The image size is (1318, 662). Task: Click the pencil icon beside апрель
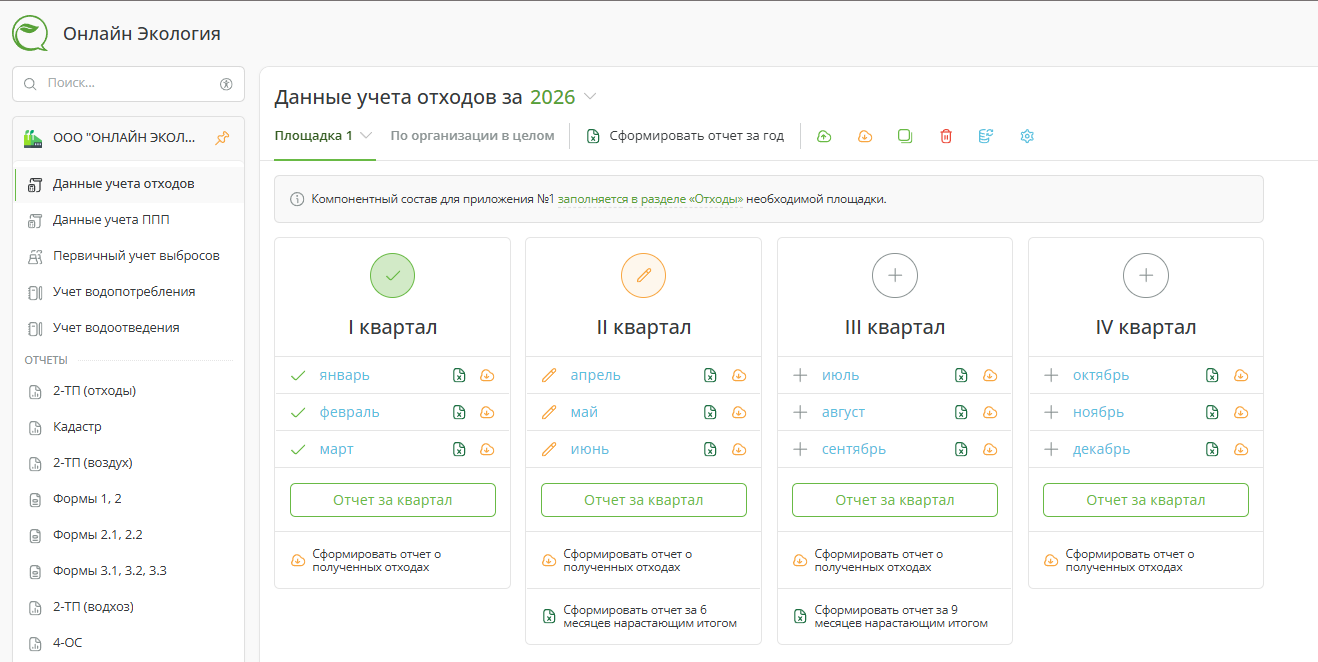click(x=548, y=375)
